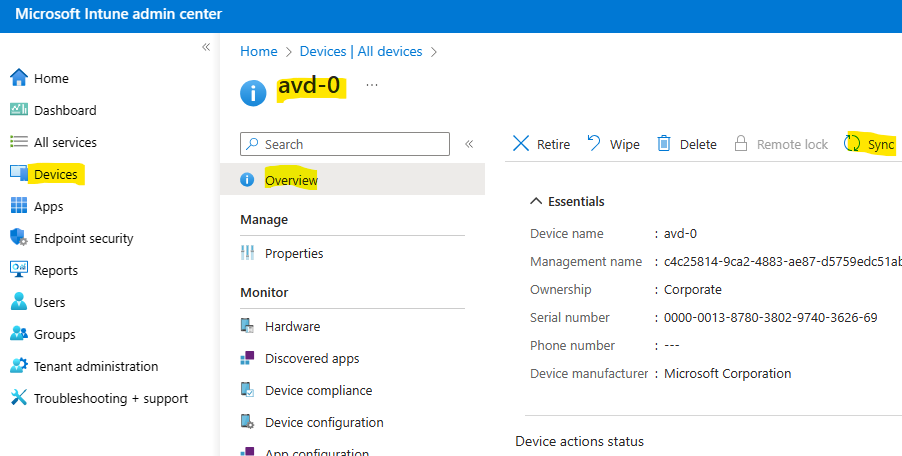
Task: Click the Remote lock padlock icon
Action: pyautogui.click(x=741, y=143)
